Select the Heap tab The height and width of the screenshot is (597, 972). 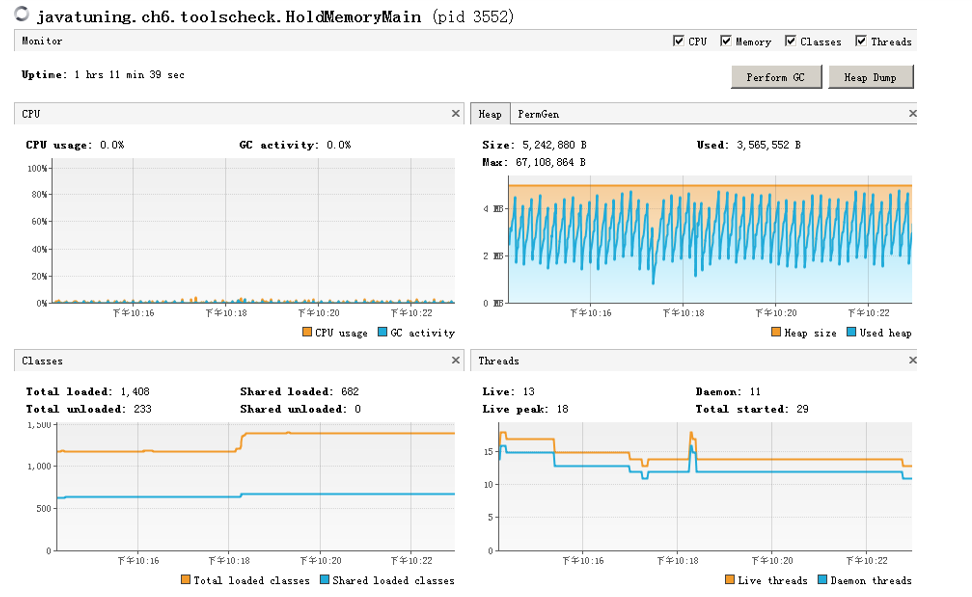point(489,114)
